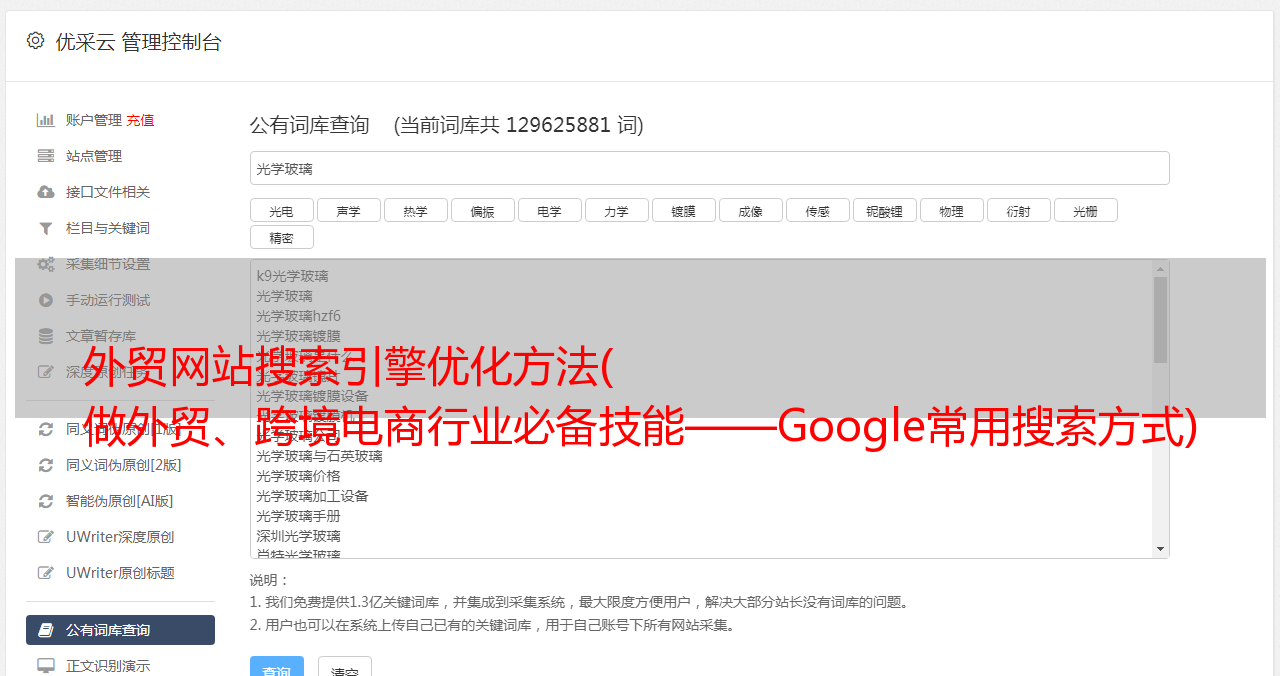This screenshot has width=1280, height=676.
Task: Click the gear logo beside 优采云
Action: [36, 41]
